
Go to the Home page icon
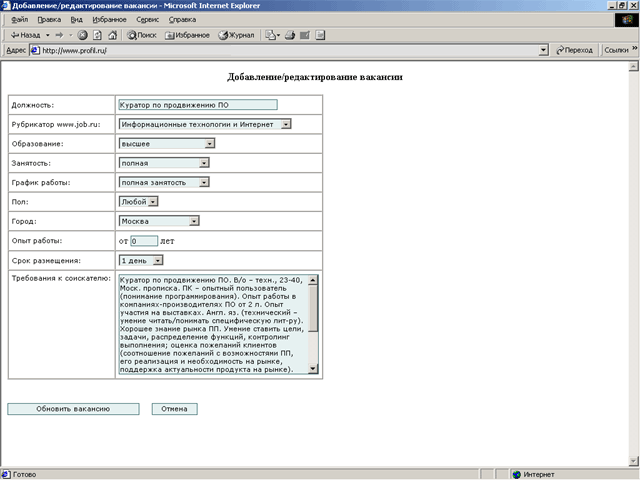(112, 35)
